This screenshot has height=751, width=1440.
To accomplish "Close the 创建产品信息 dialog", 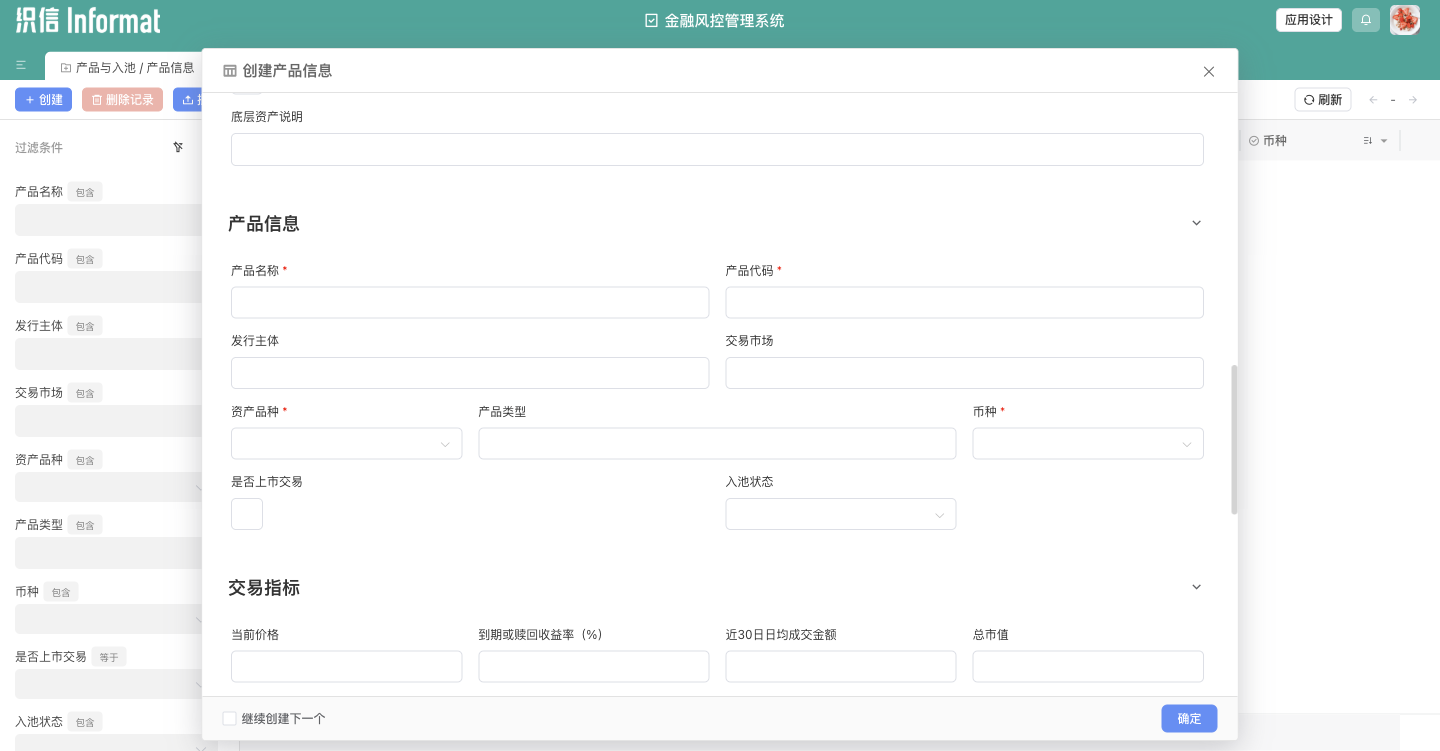I will (x=1209, y=71).
